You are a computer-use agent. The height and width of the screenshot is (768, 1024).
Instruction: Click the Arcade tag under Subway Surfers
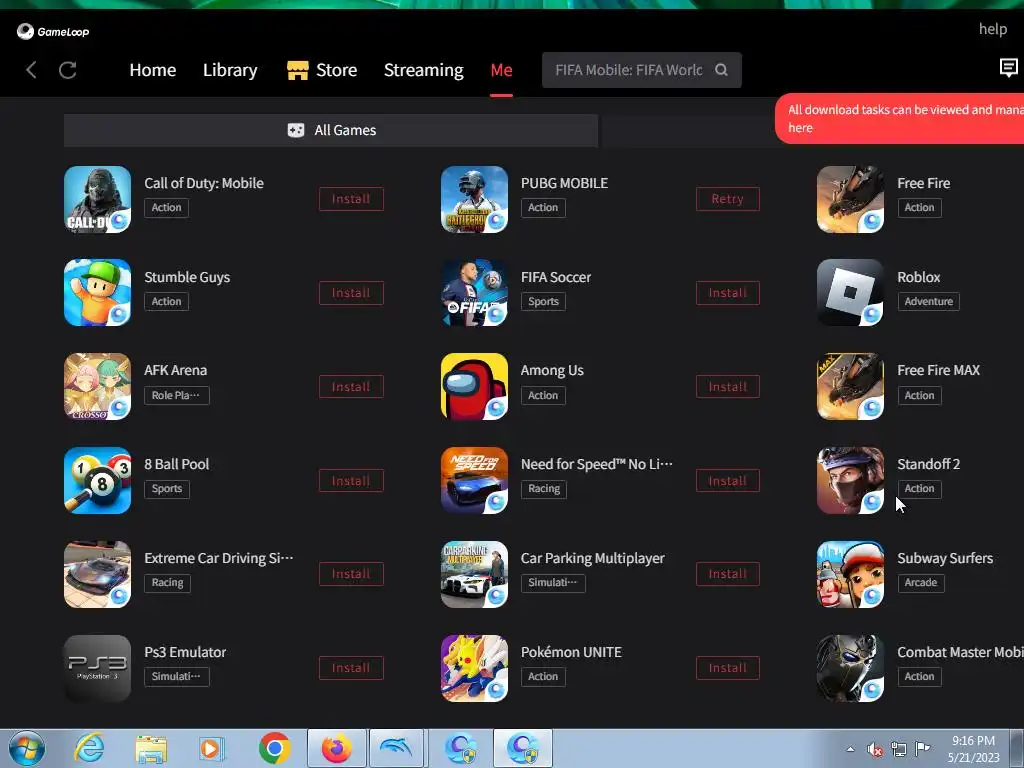click(x=921, y=583)
